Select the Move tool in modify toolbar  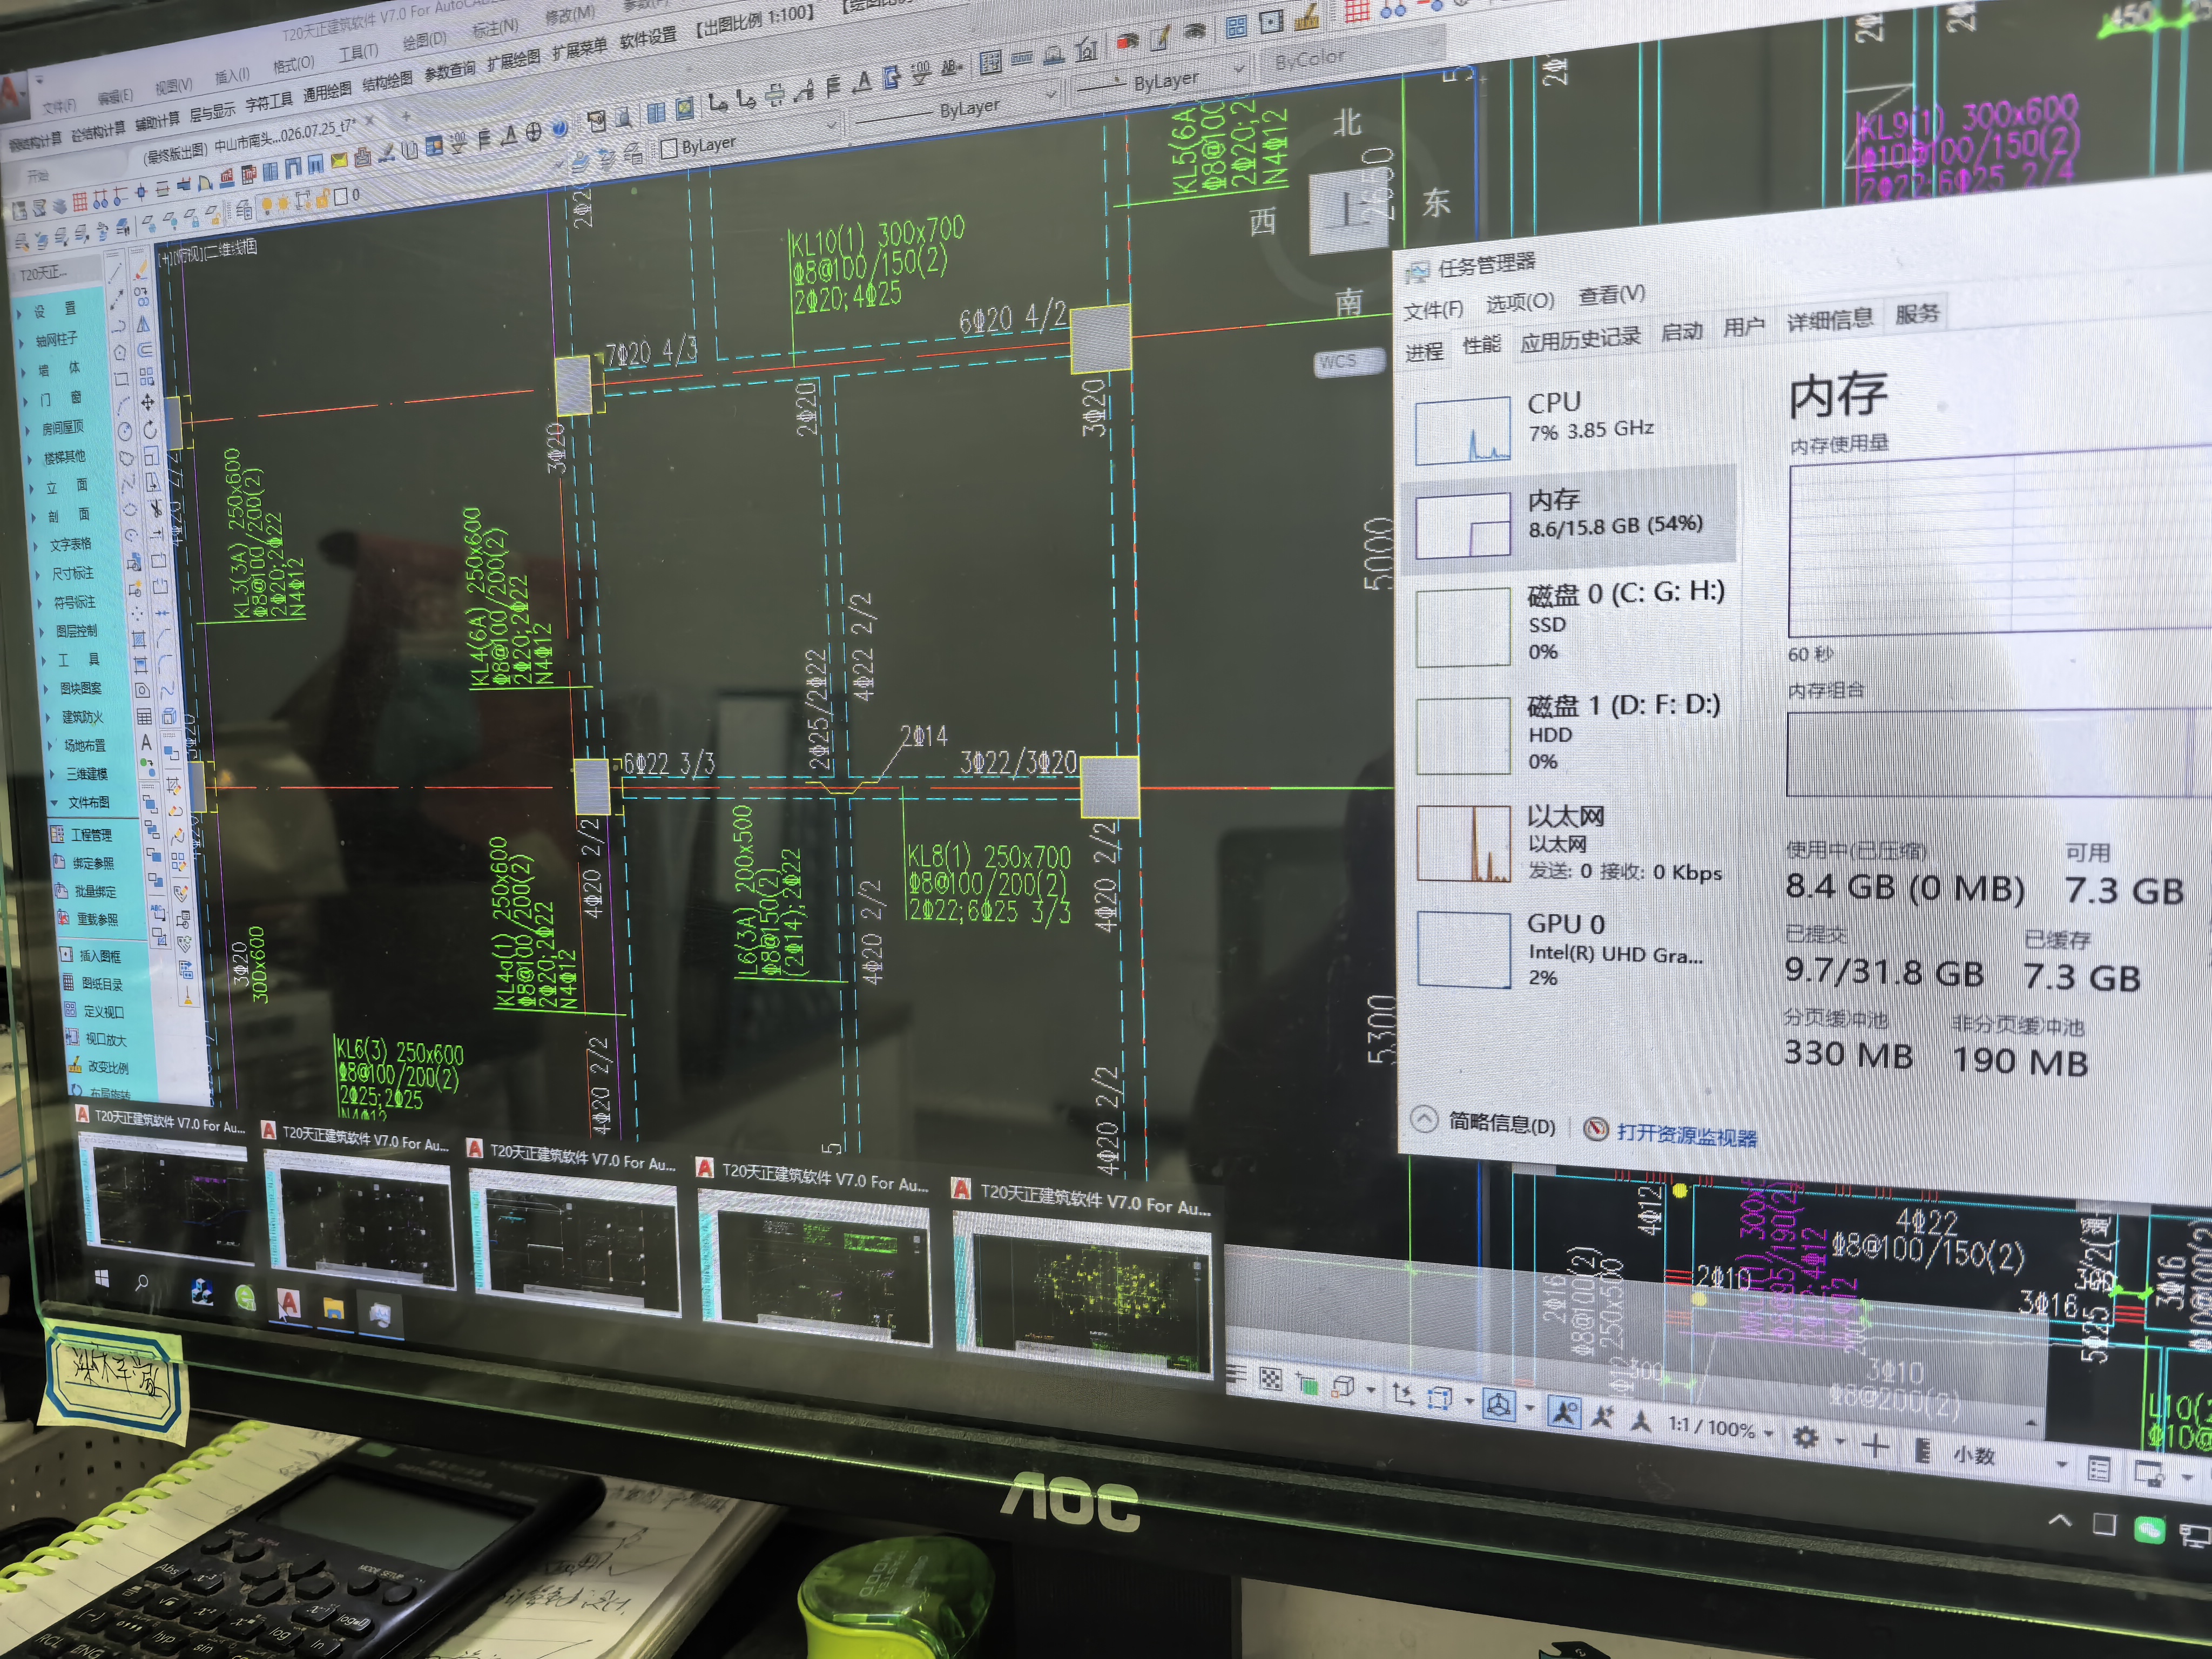(x=148, y=402)
